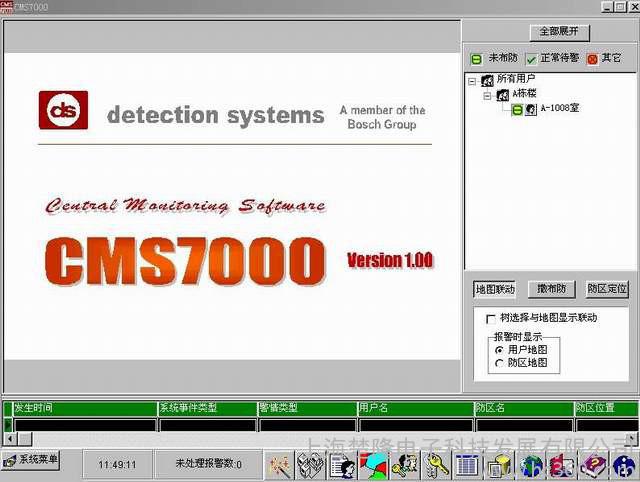Click the event list scroll-left arrow

coord(10,439)
